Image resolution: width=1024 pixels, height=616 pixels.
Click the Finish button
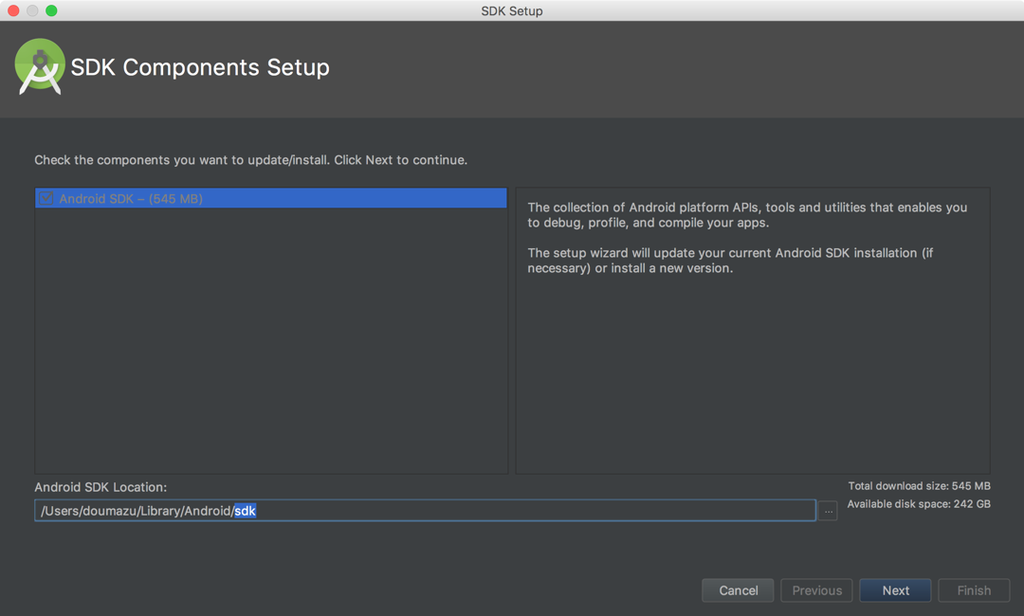pos(974,591)
